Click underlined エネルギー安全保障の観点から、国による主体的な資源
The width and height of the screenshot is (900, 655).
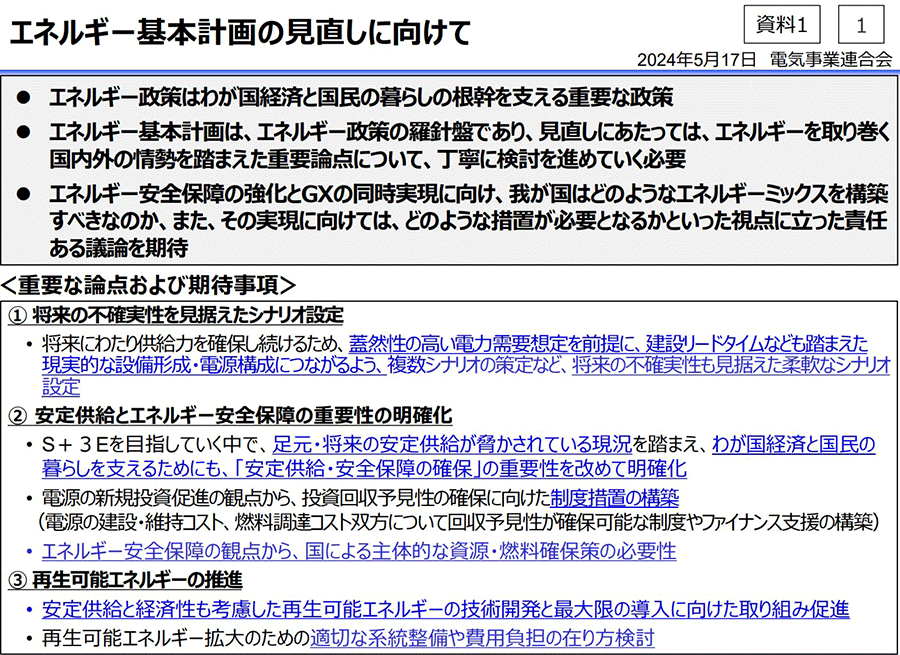[359, 551]
